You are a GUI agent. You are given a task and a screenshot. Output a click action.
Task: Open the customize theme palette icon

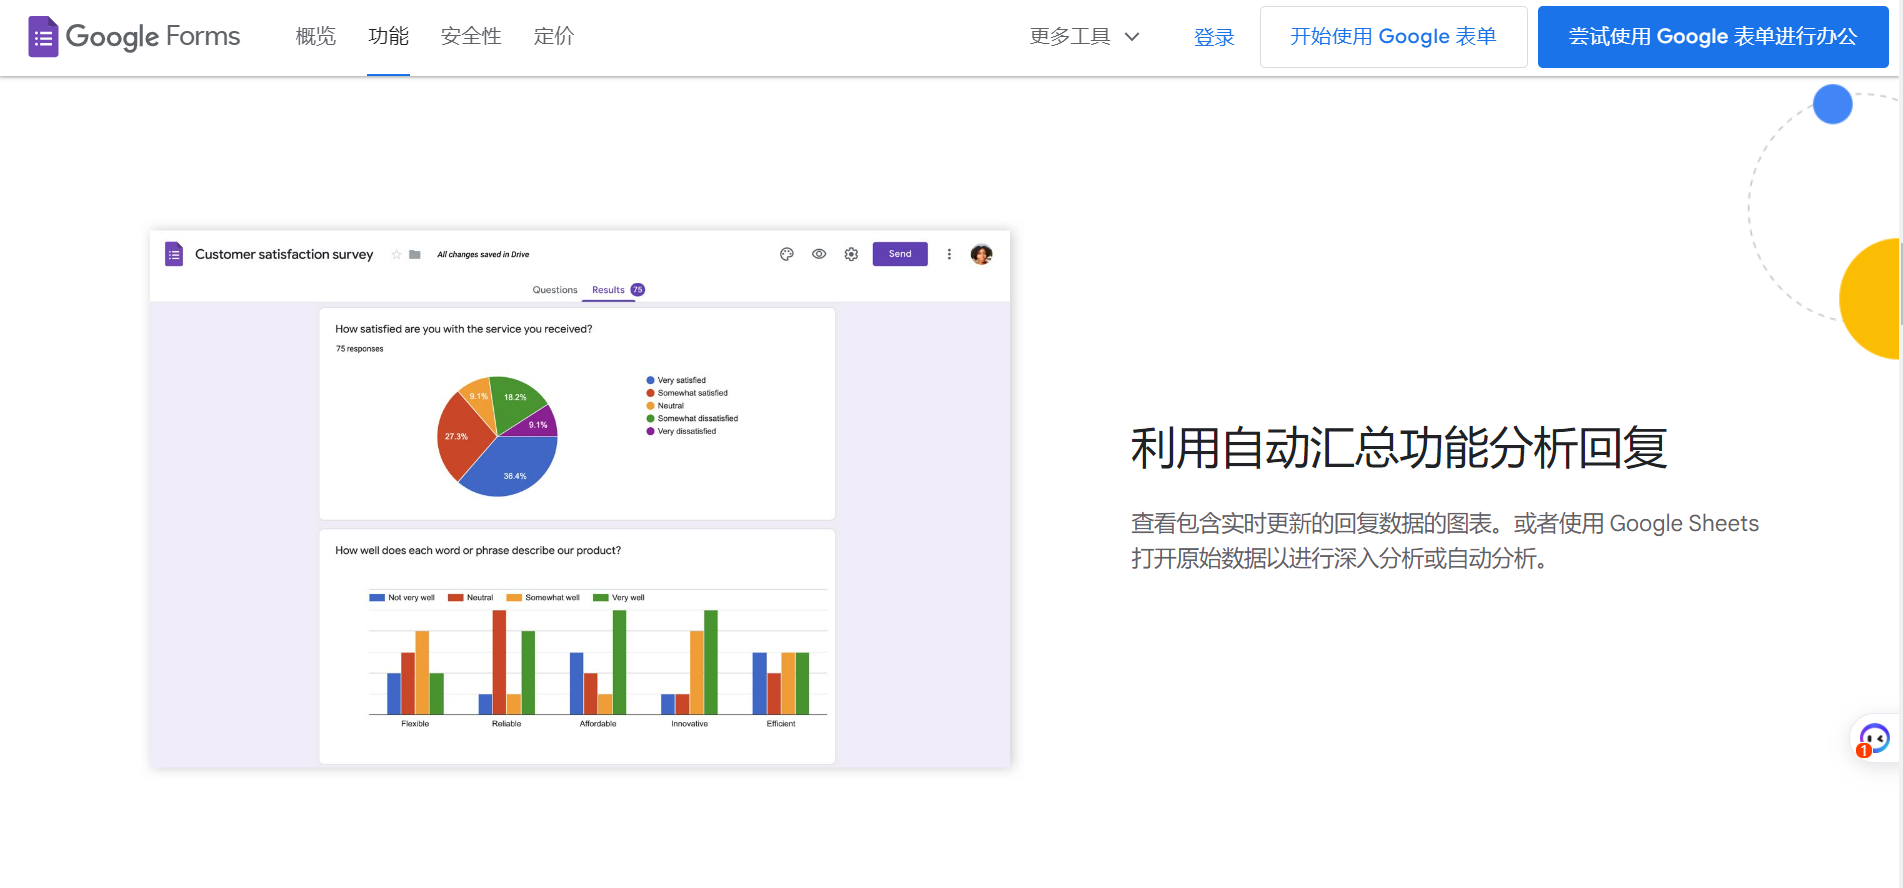(x=787, y=254)
